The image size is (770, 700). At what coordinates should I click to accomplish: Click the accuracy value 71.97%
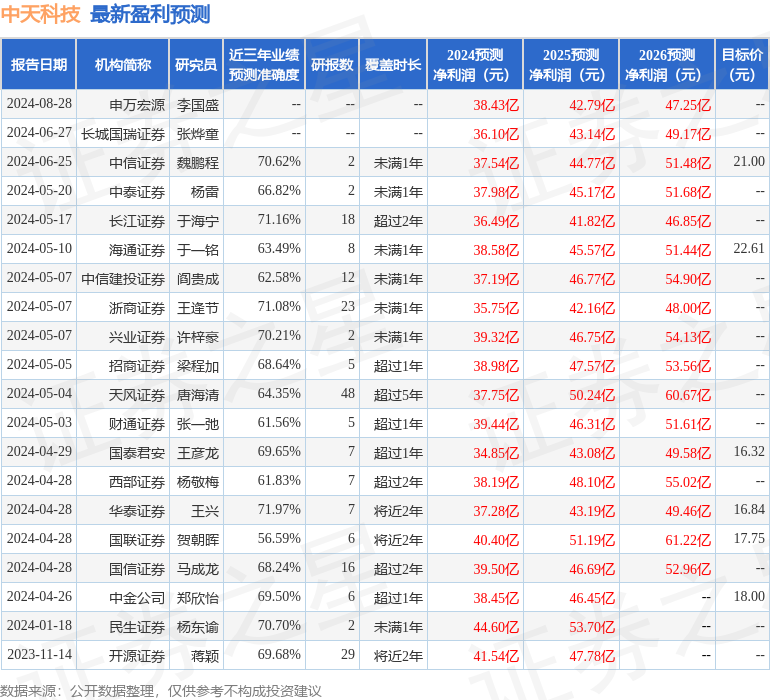pos(279,510)
